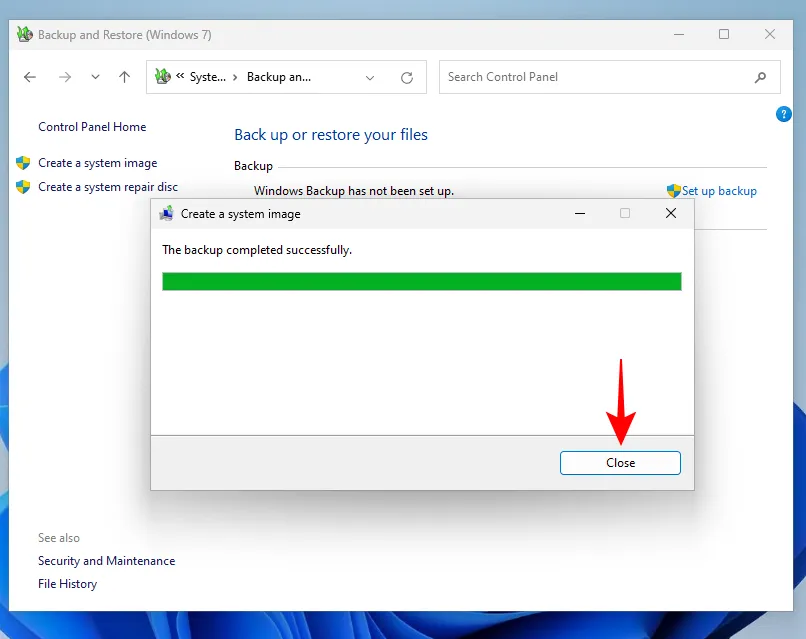Click the Backup and Restore window title icon
806x639 pixels.
(x=25, y=34)
